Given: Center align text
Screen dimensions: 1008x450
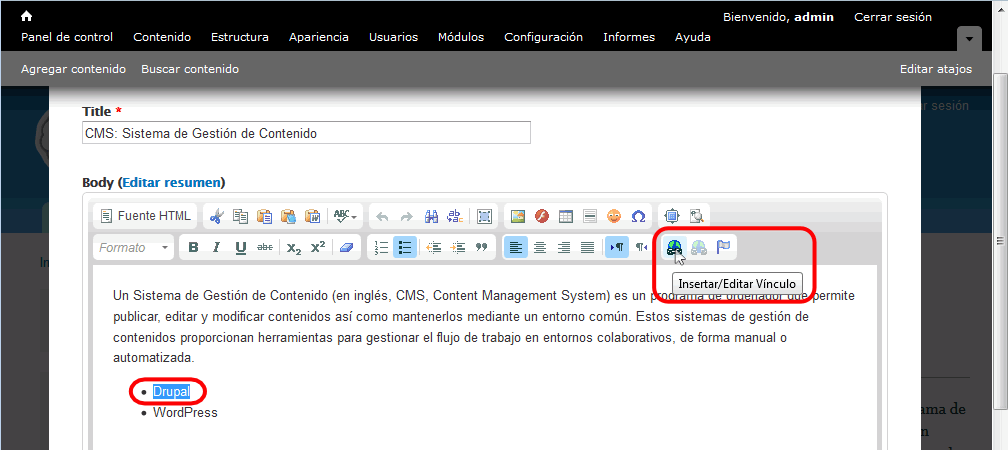Looking at the screenshot, I should 540,248.
